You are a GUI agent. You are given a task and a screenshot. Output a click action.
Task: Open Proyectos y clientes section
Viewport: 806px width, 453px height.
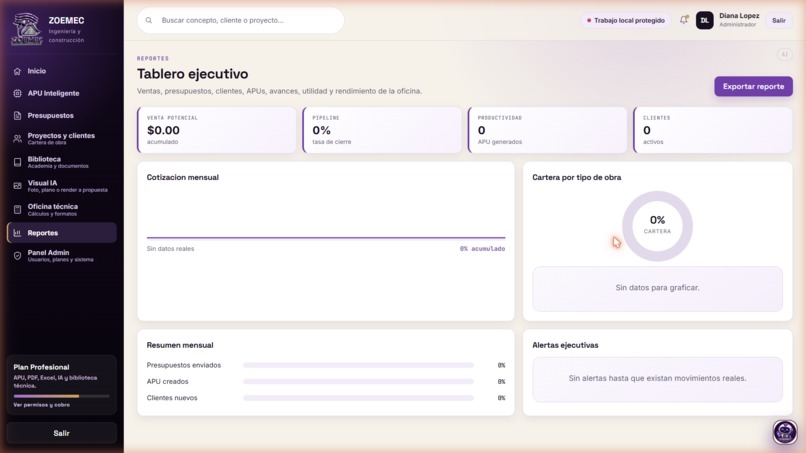pos(62,139)
